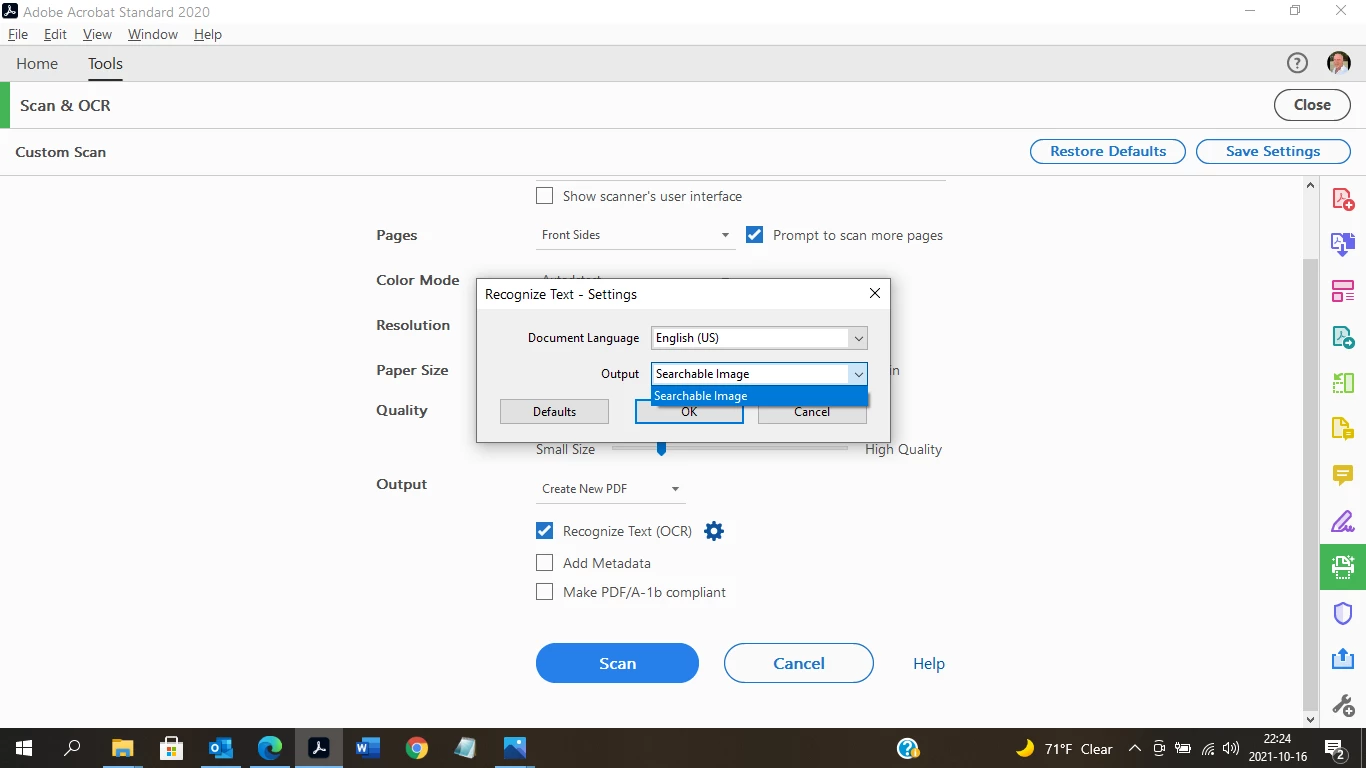Click the Defaults button in the dialog

click(554, 412)
